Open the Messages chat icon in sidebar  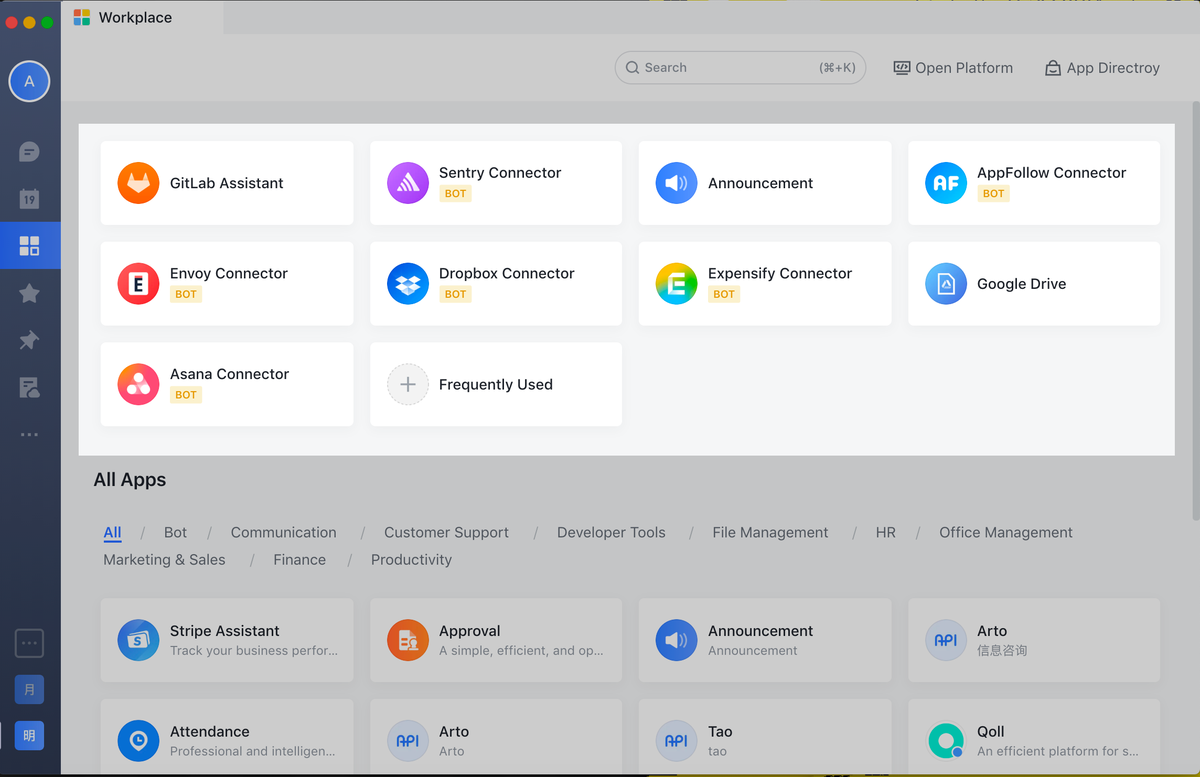[x=29, y=152]
